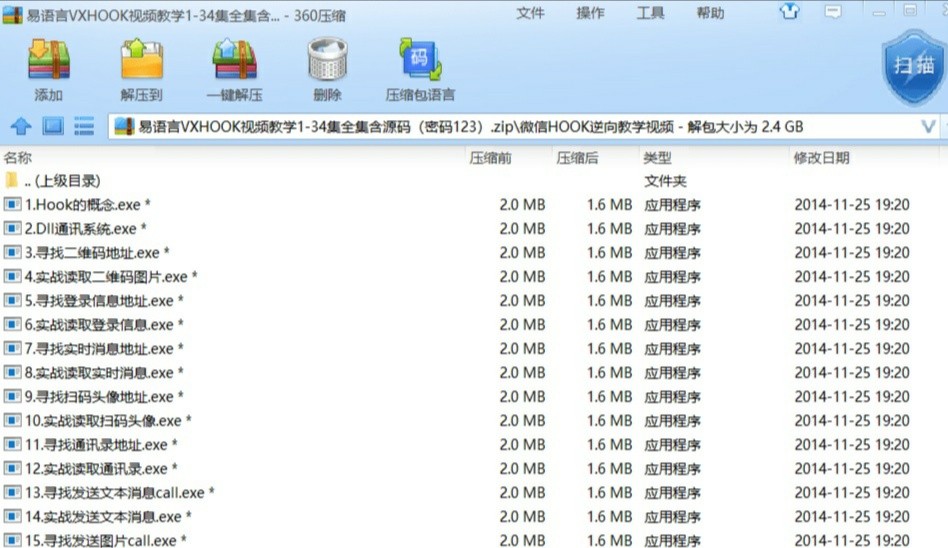Expand the address path dropdown arrow
Image resolution: width=948 pixels, height=548 pixels.
[x=928, y=126]
